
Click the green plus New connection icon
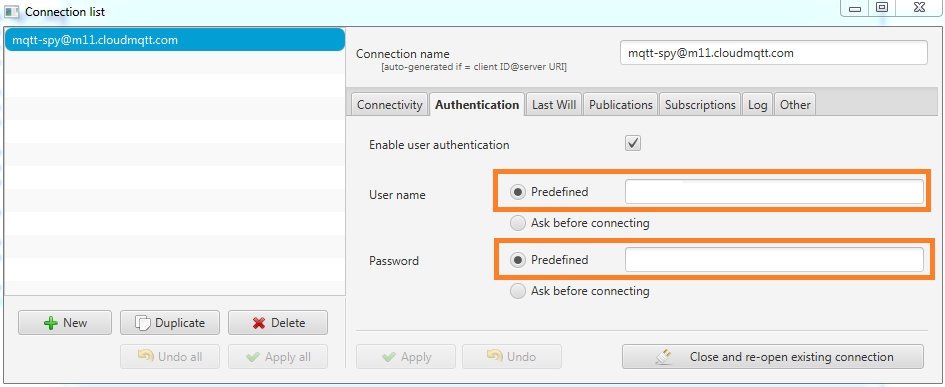[51, 323]
